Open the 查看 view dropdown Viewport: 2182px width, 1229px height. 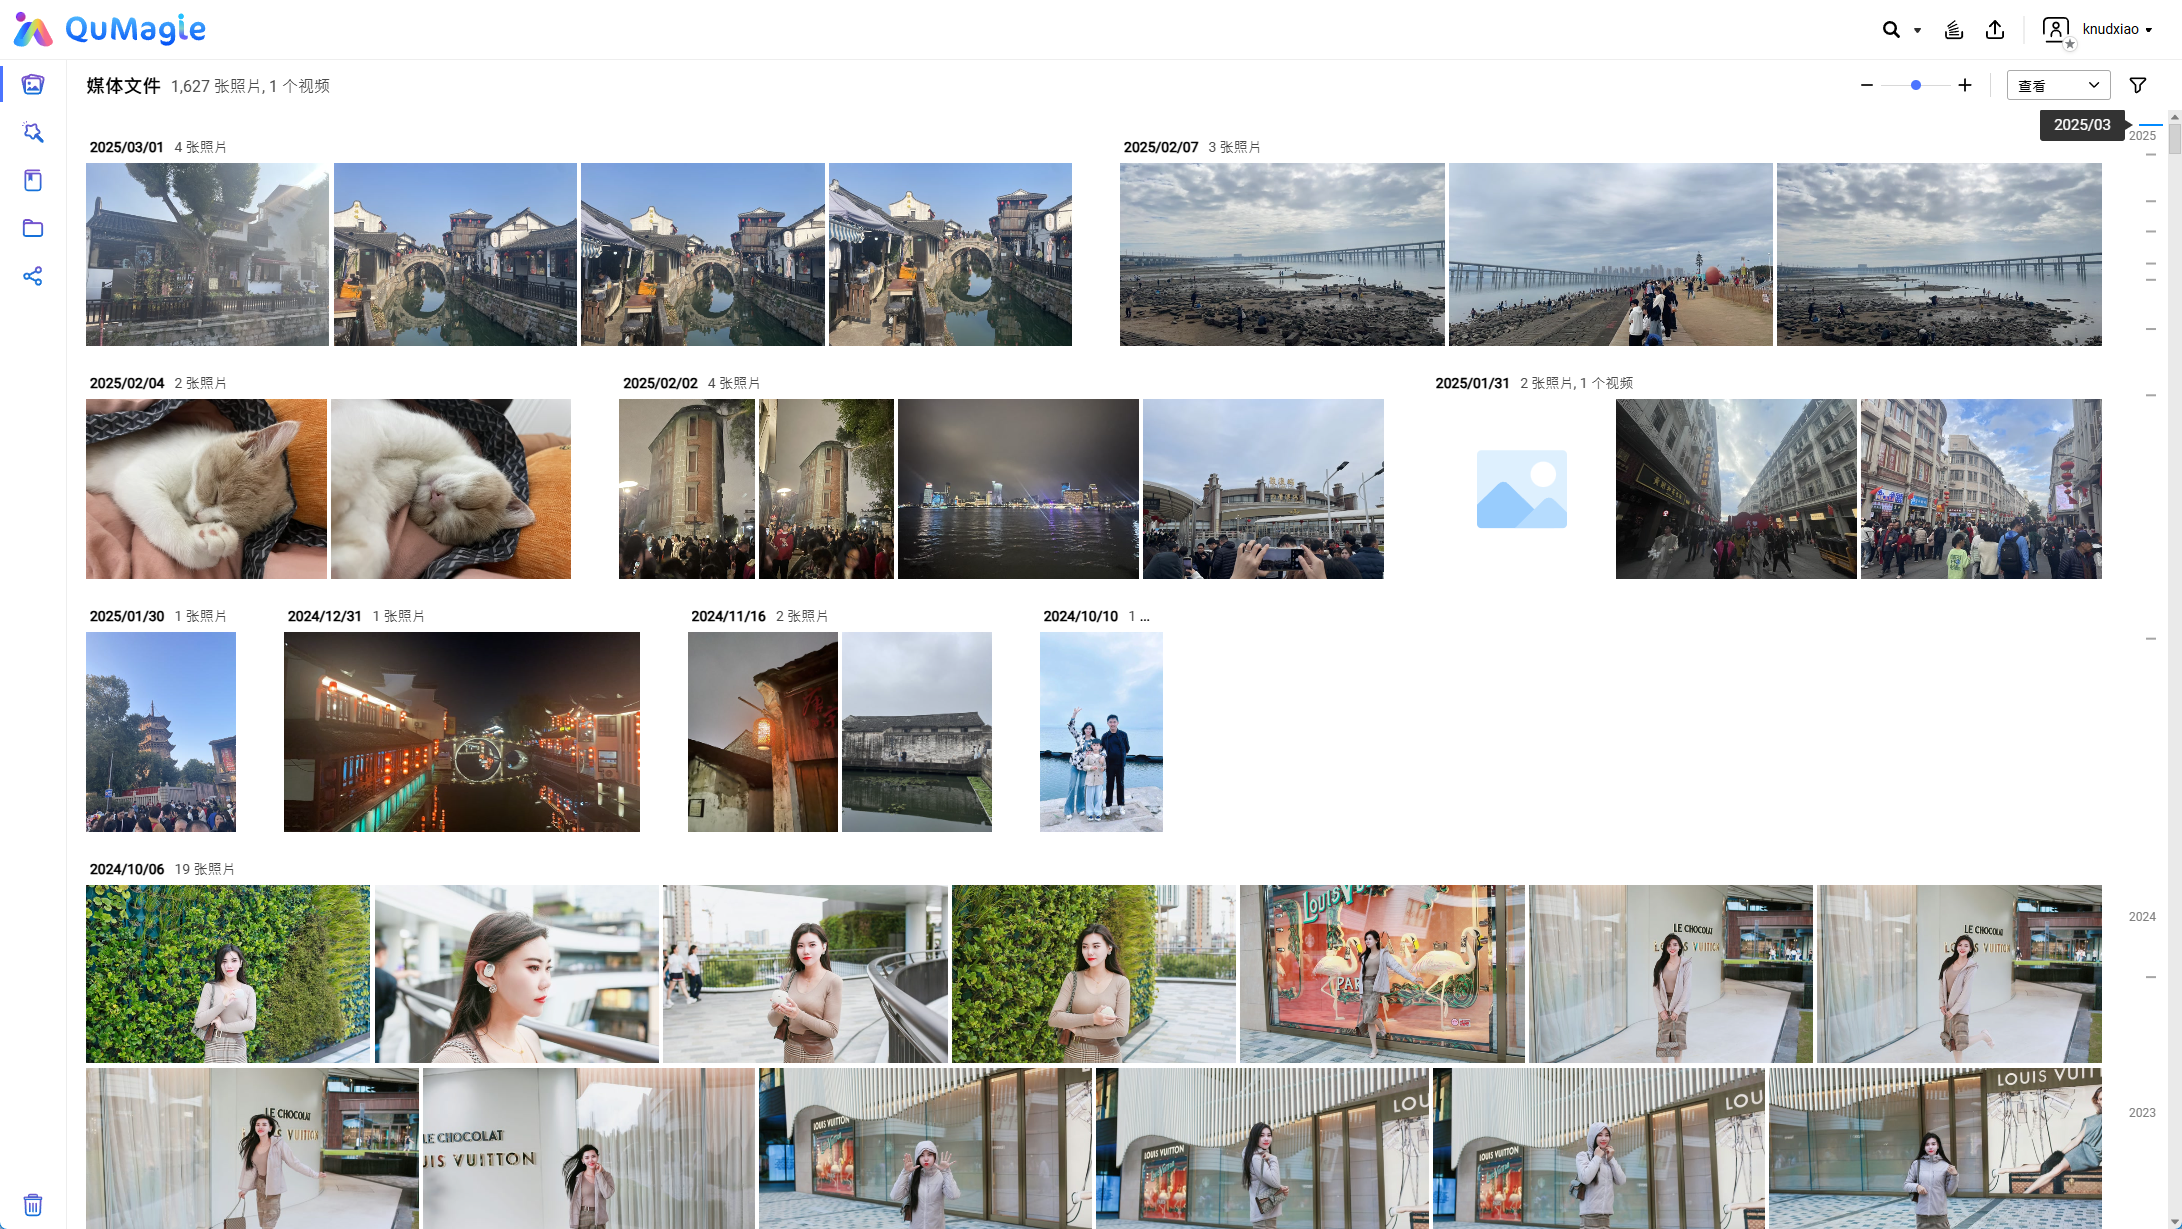click(x=2058, y=86)
